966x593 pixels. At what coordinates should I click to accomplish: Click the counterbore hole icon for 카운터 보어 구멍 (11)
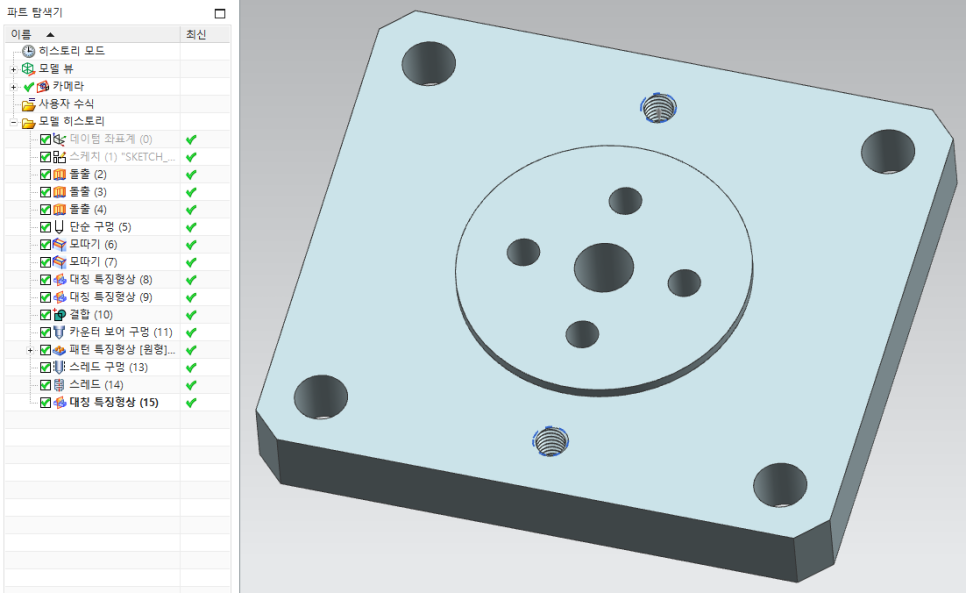59,333
